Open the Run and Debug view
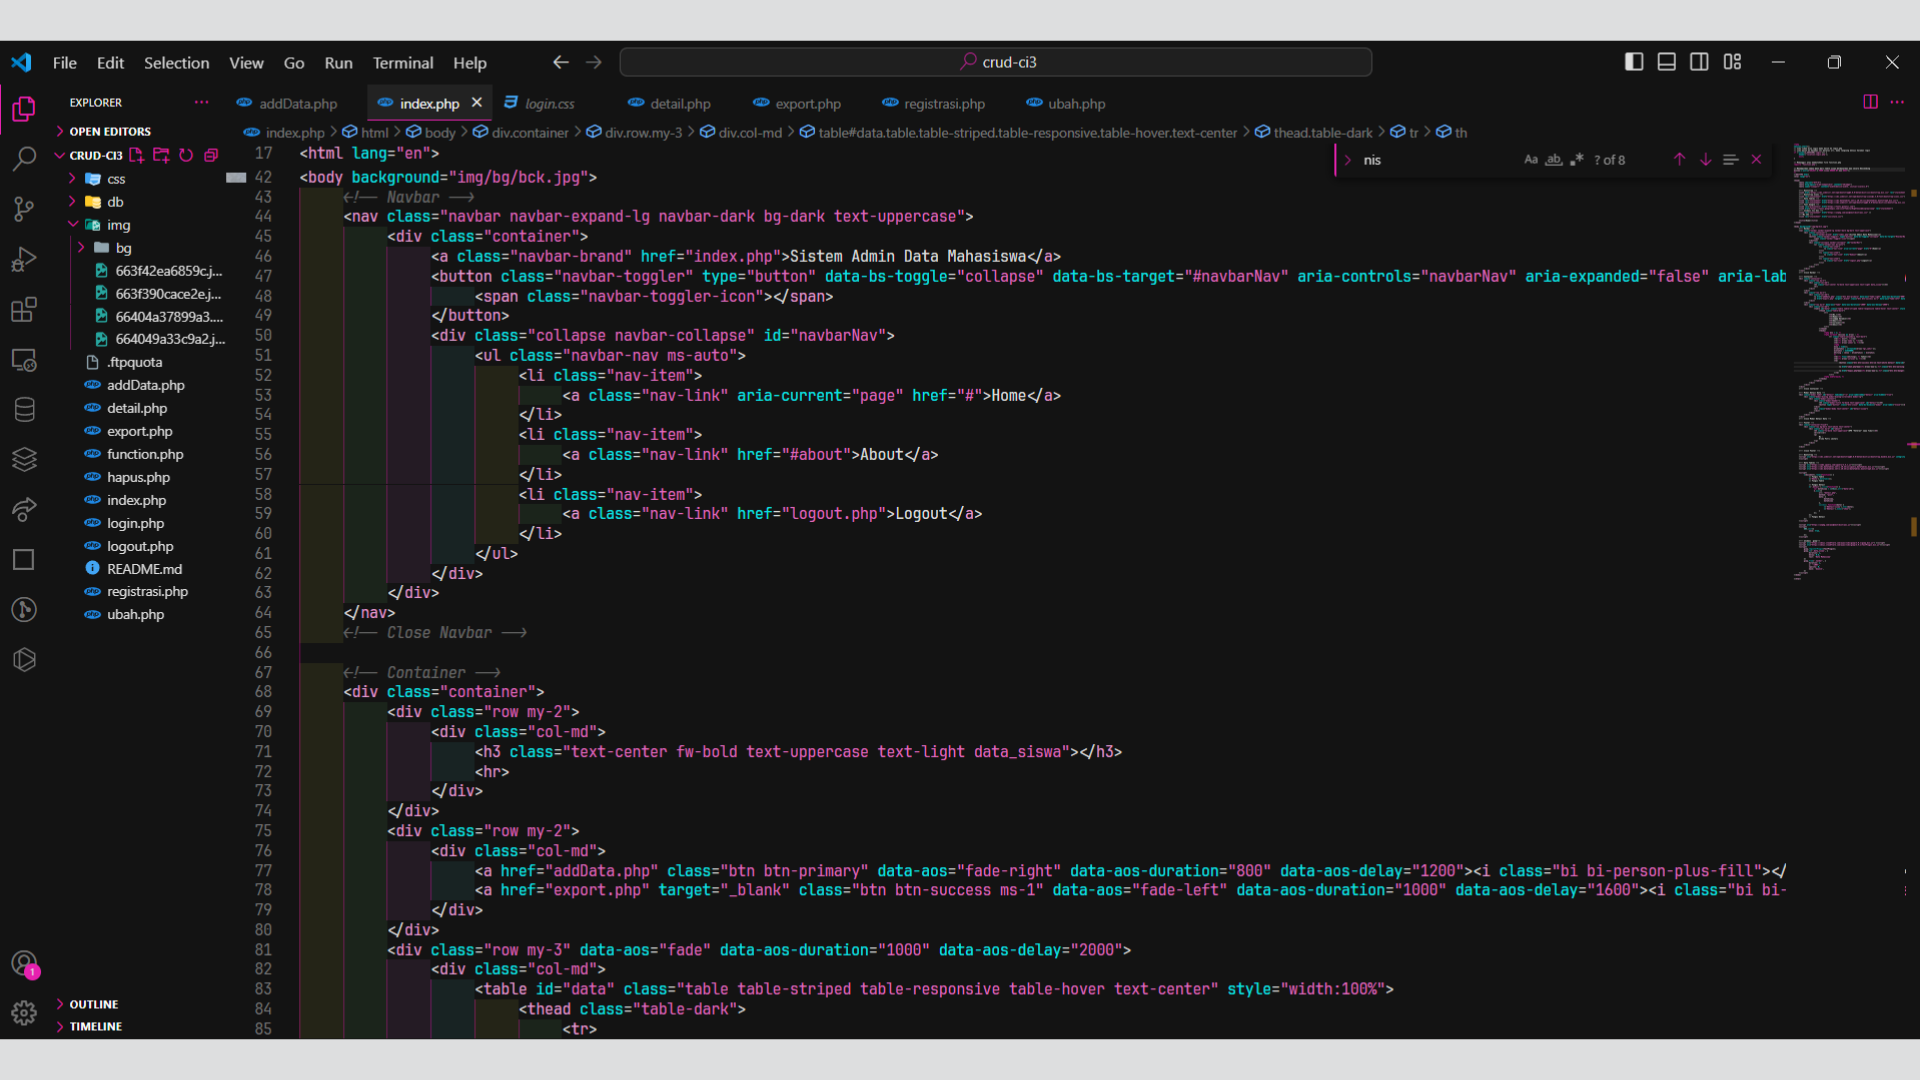This screenshot has height=1080, width=1920. tap(24, 260)
